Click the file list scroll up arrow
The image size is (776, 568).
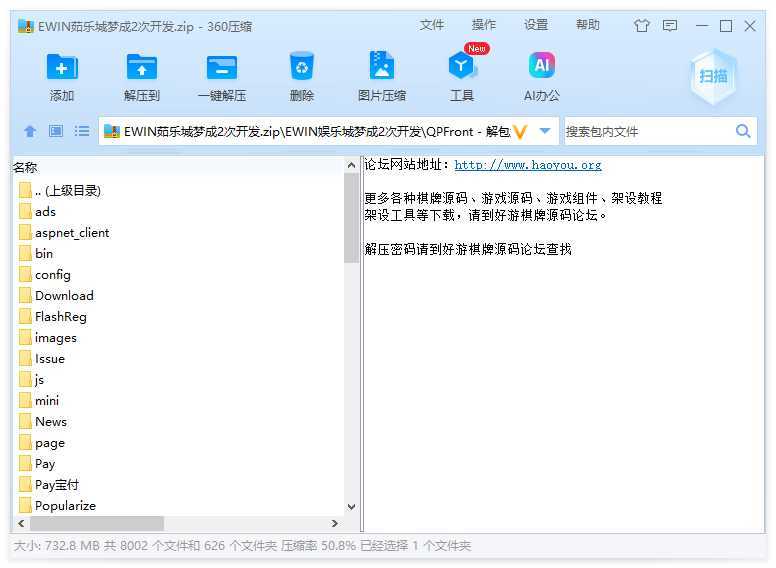click(x=351, y=165)
